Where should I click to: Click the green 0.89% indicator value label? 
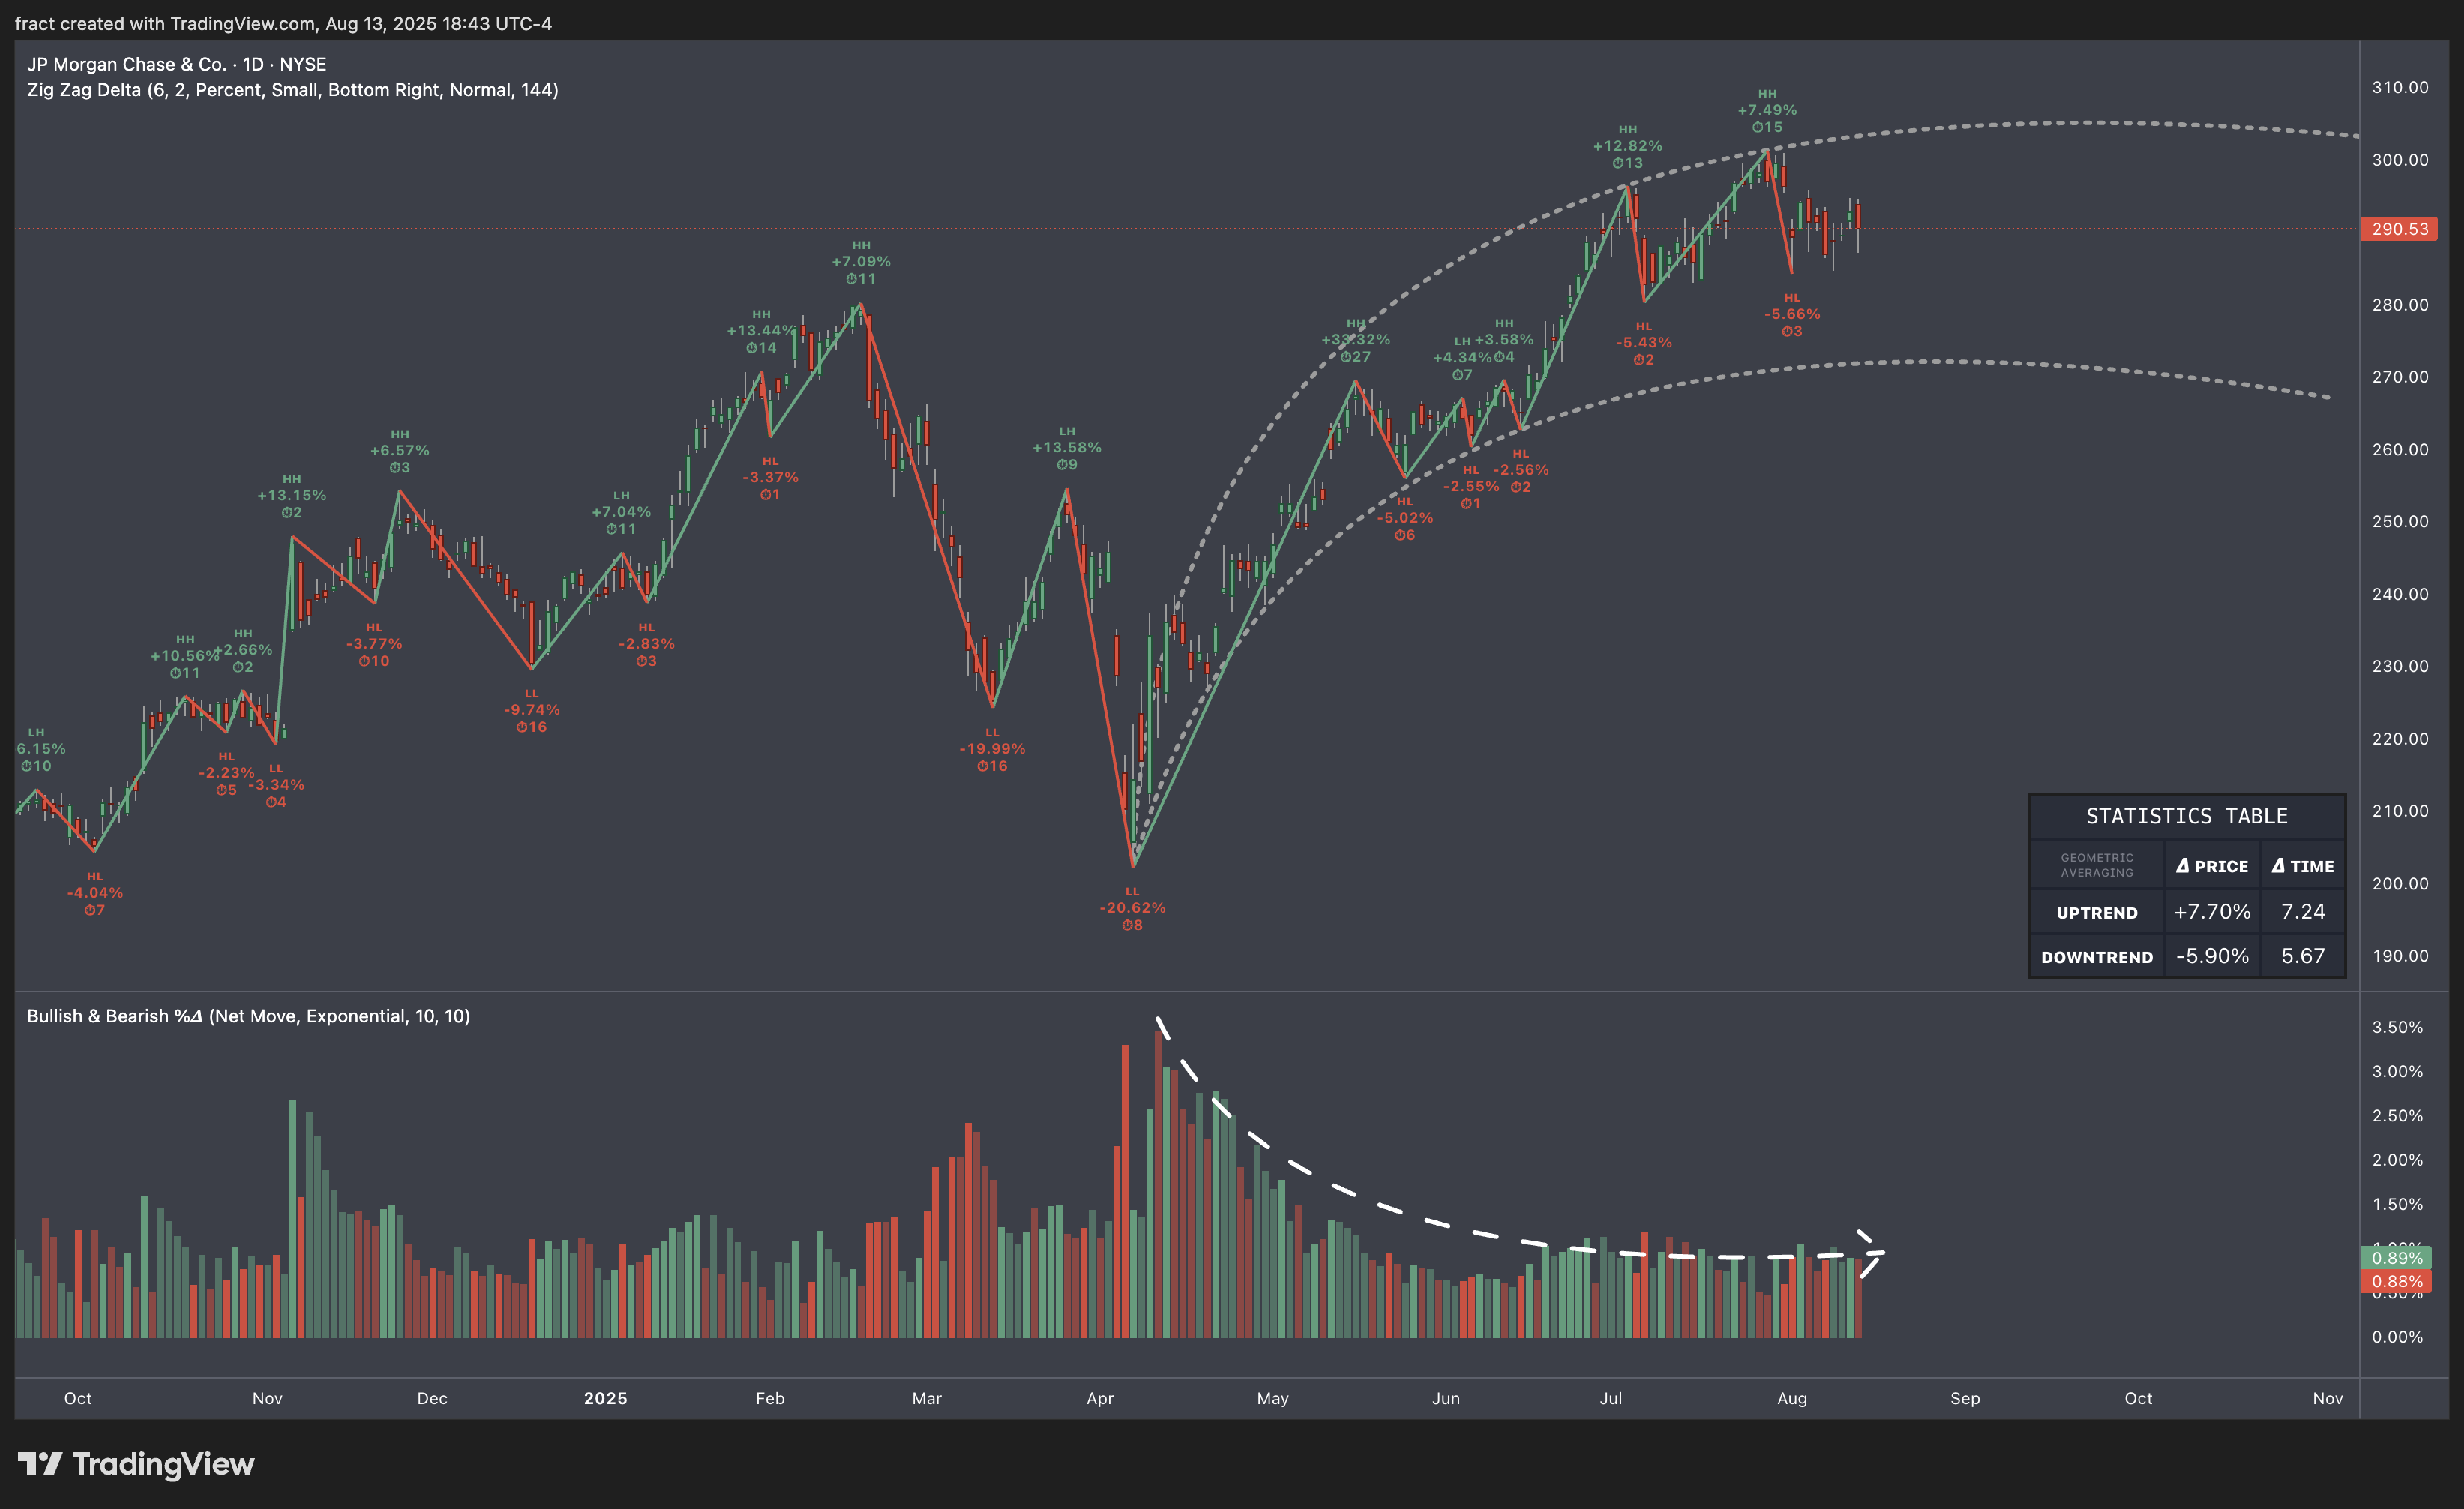pyautogui.click(x=2396, y=1258)
